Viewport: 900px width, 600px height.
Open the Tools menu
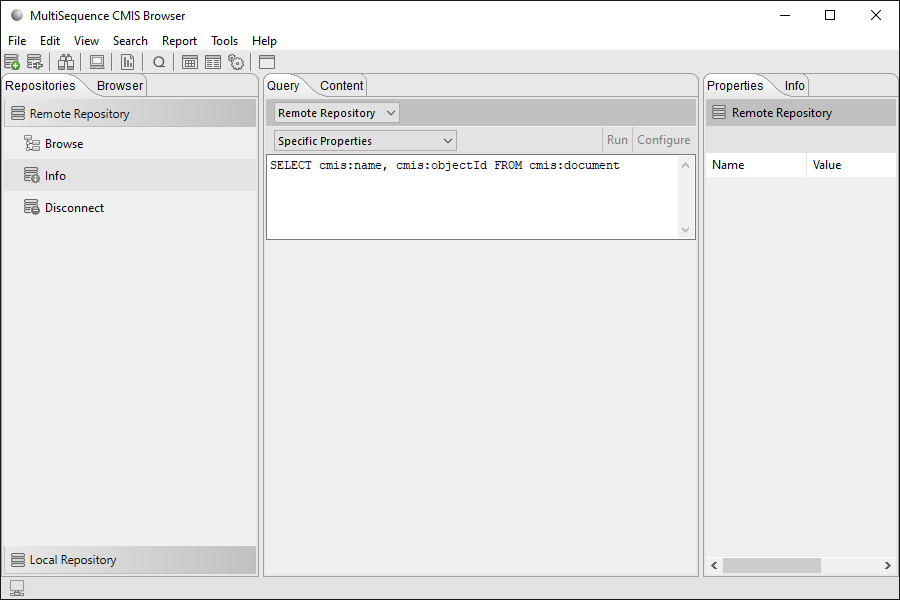tap(224, 41)
